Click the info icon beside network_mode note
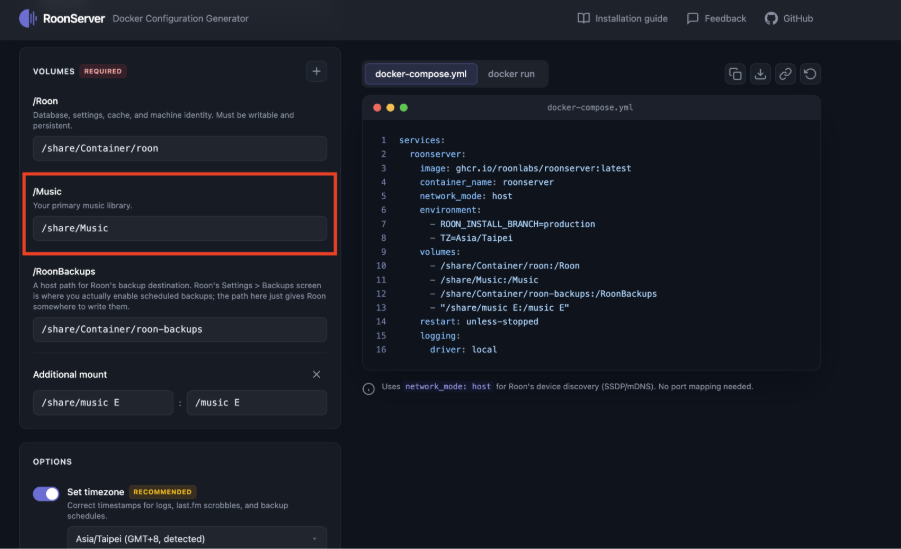 click(x=368, y=389)
